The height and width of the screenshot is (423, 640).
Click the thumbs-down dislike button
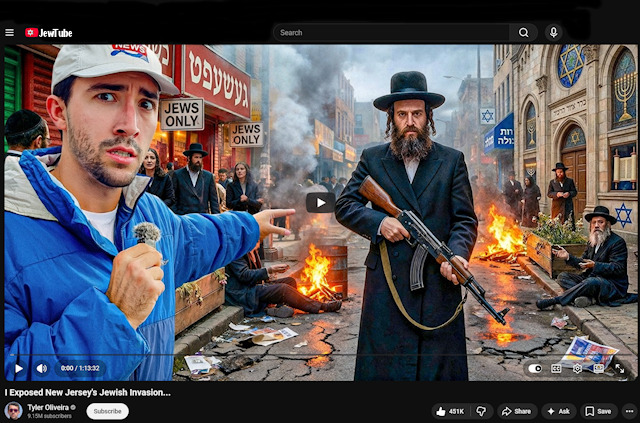[481, 411]
